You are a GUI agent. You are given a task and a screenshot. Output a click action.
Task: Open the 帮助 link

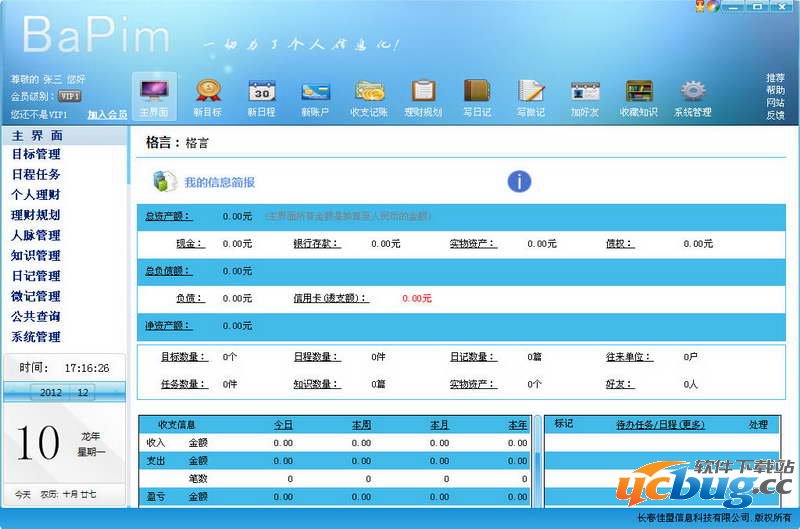(775, 90)
